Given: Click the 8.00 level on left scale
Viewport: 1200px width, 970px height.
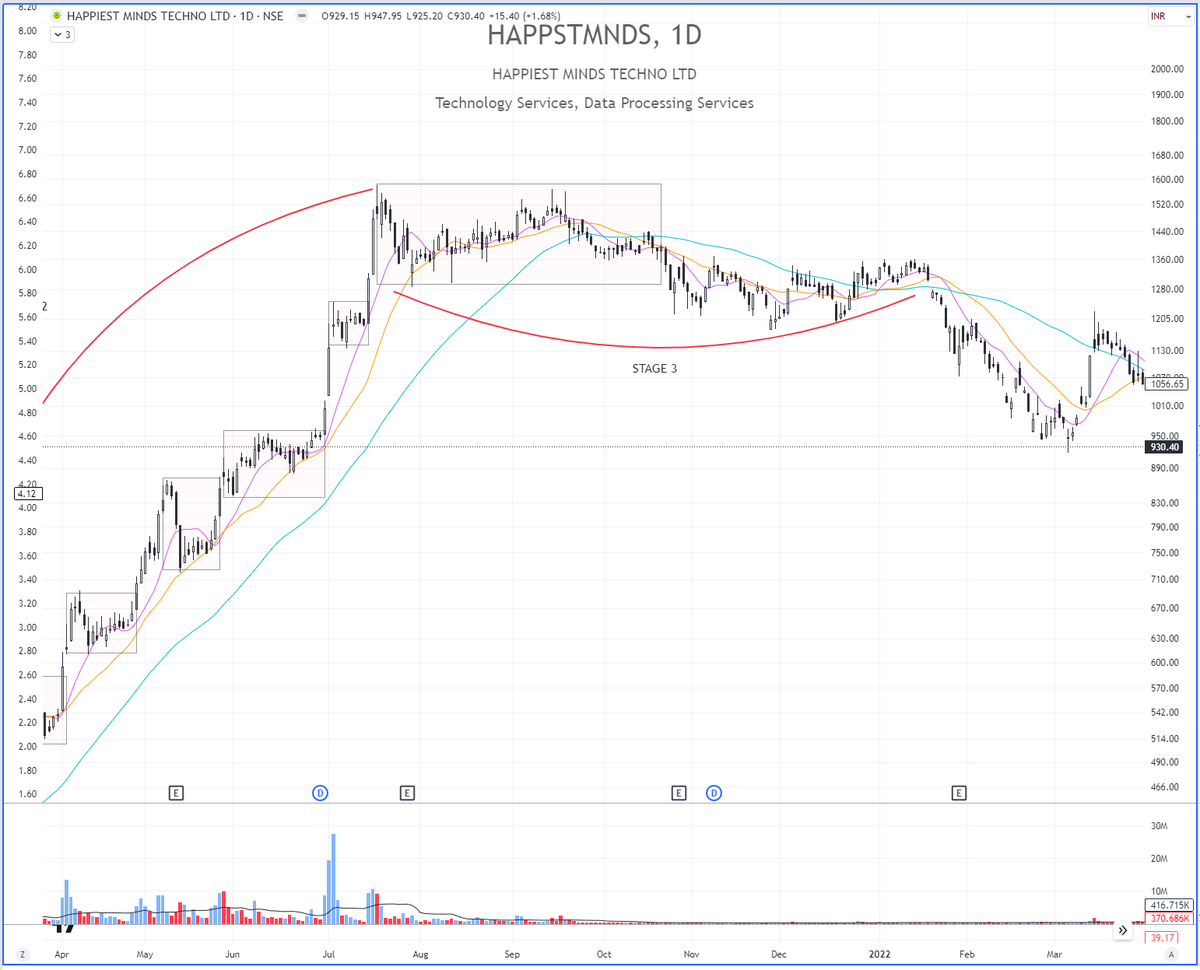Looking at the screenshot, I should coord(27,31).
